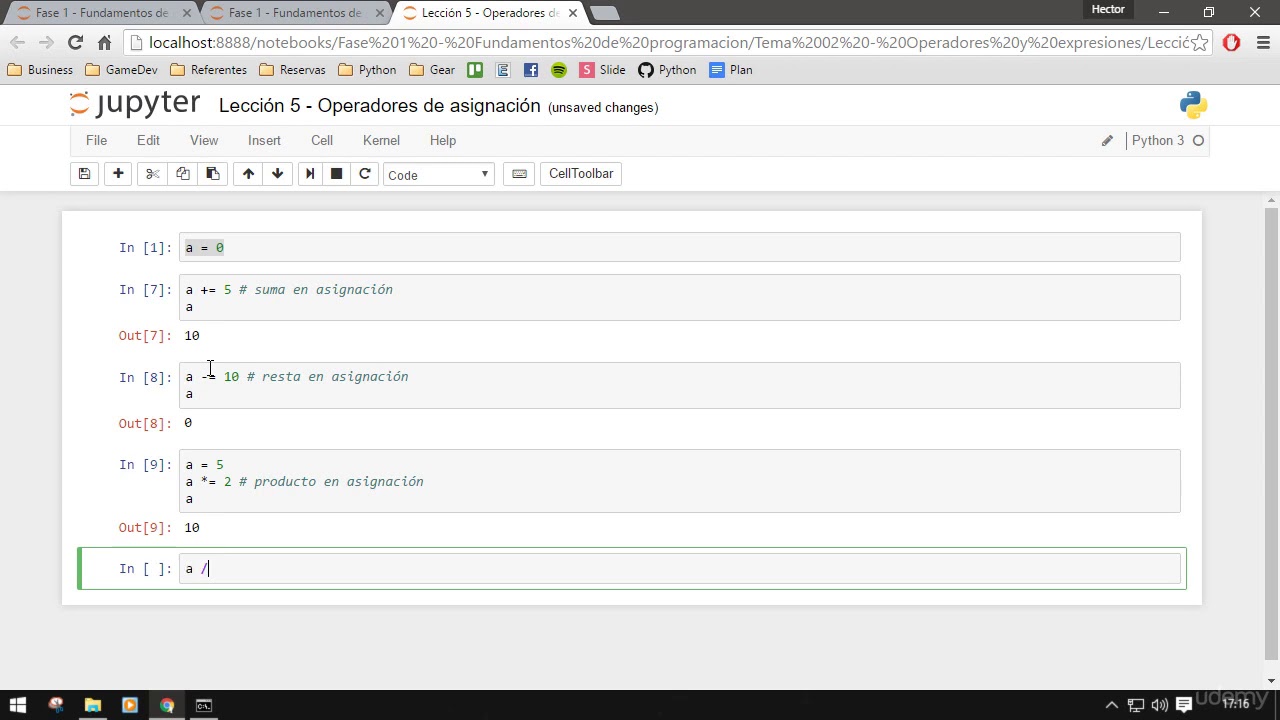The width and height of the screenshot is (1280, 720).
Task: Click the active cell containing a /
Action: (x=680, y=569)
